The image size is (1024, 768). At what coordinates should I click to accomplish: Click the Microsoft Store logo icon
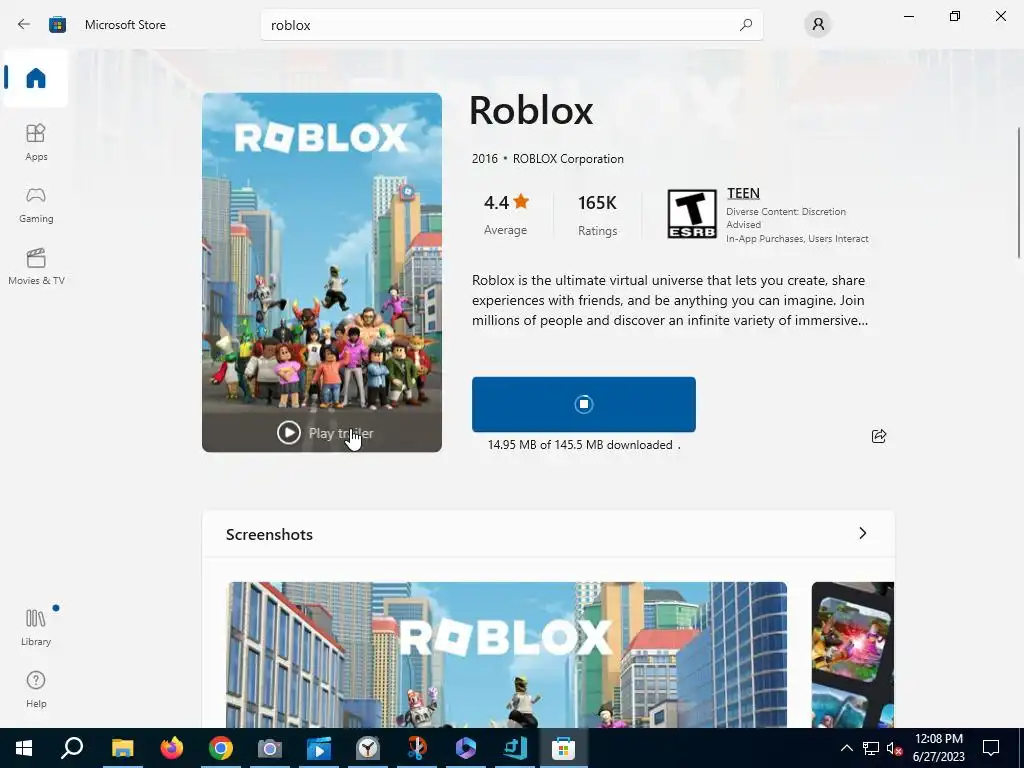[x=57, y=25]
